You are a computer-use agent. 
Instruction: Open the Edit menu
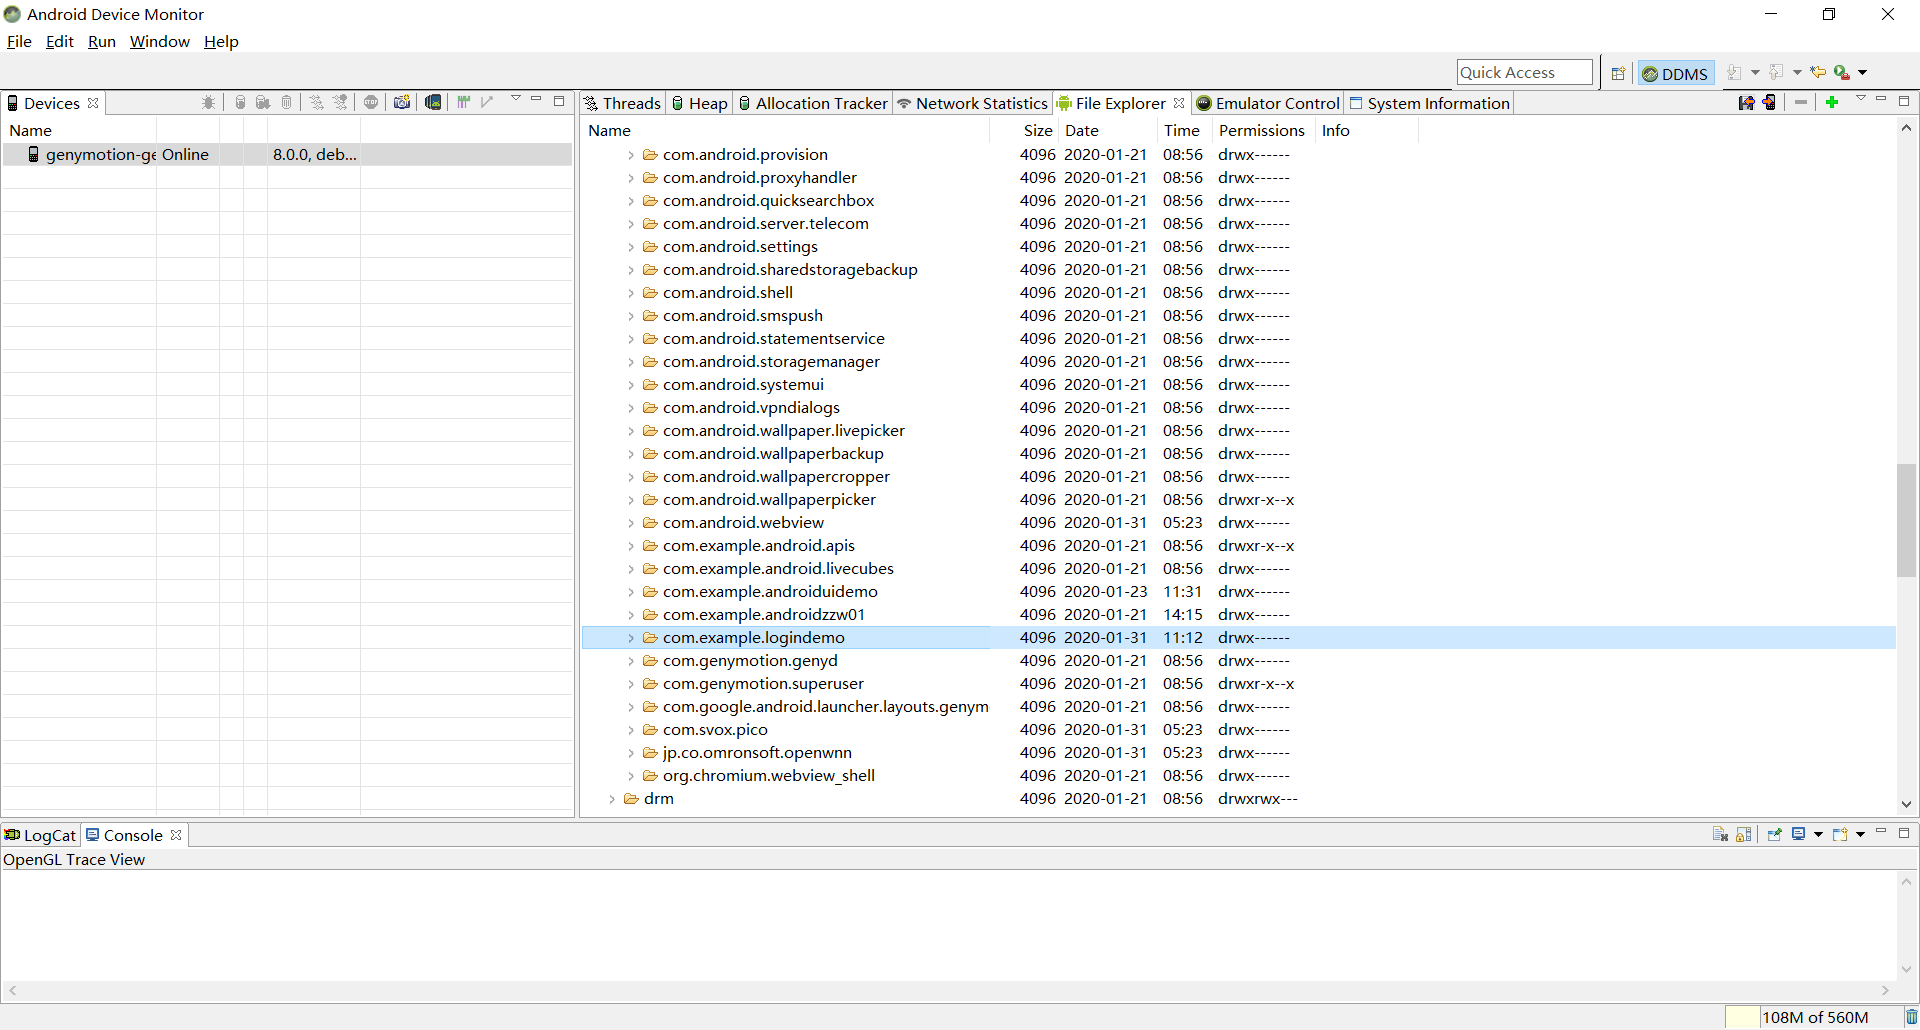click(x=60, y=41)
